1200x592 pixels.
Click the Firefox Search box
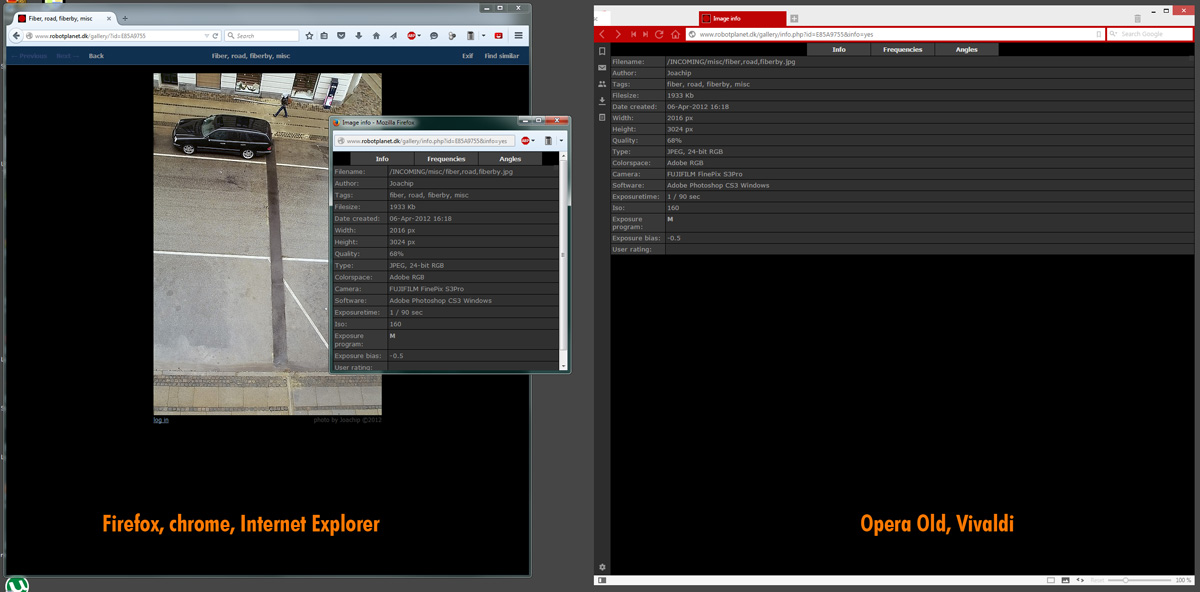pos(262,36)
